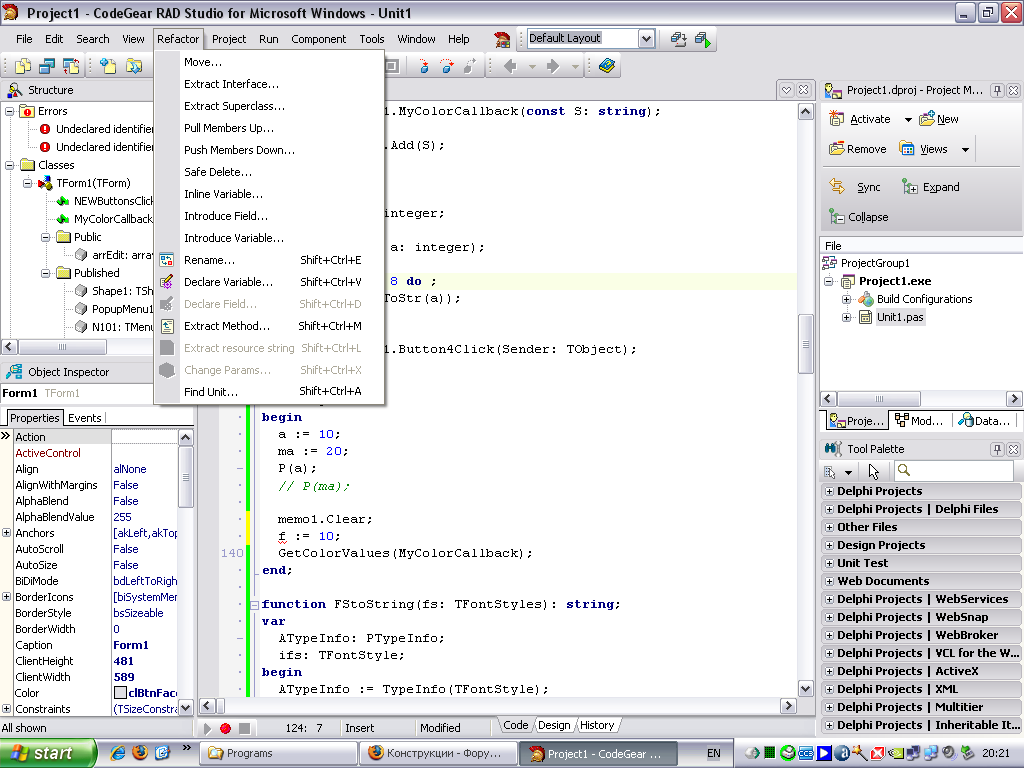Click New project icon in Project Manager
The image size is (1024, 768).
(927, 119)
